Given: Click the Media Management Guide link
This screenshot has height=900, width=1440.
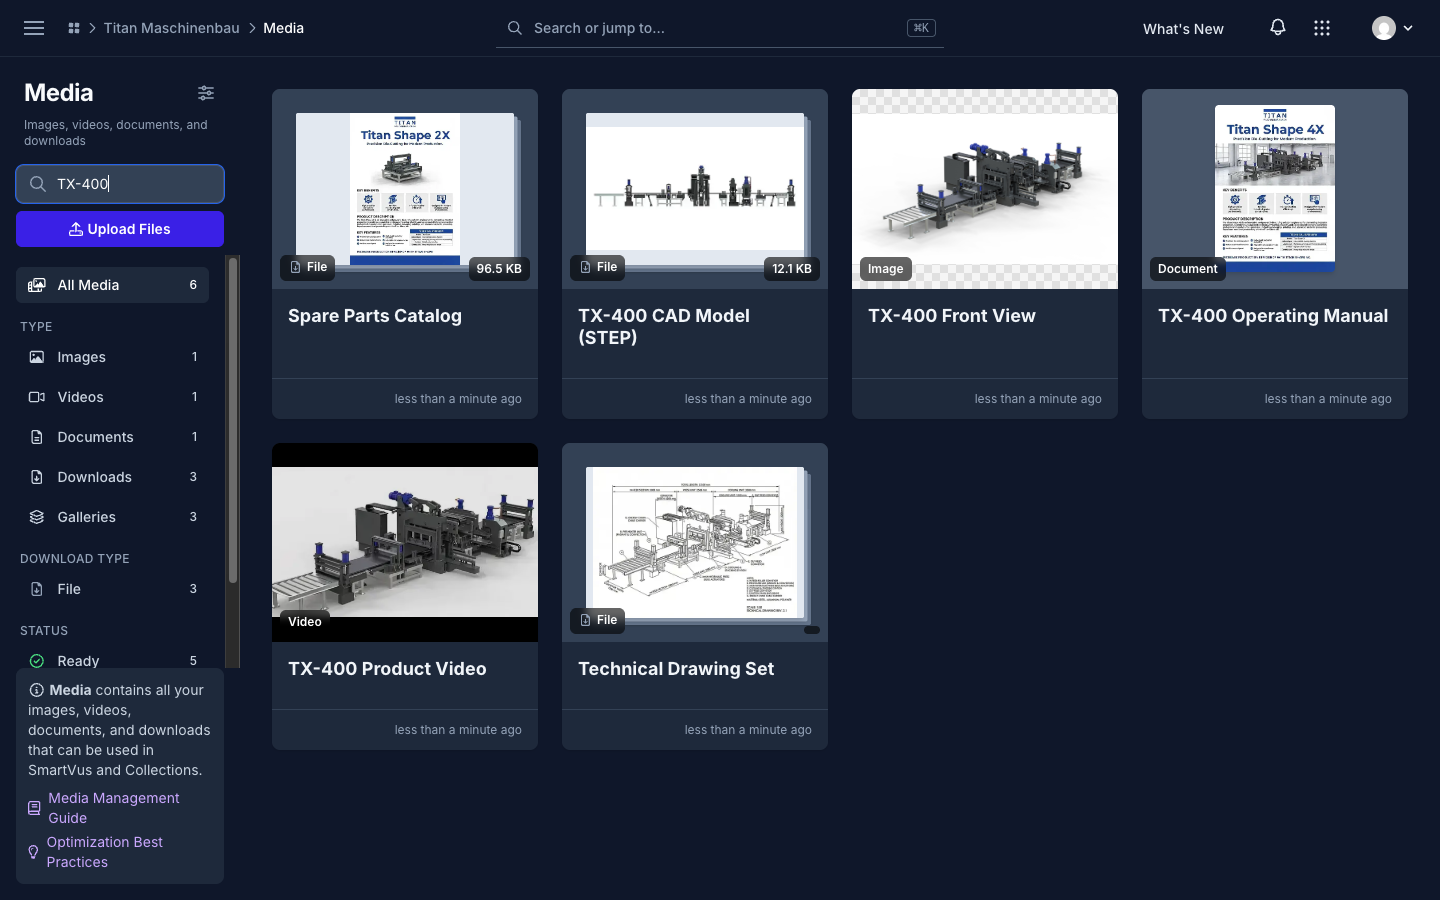Looking at the screenshot, I should pyautogui.click(x=113, y=808).
